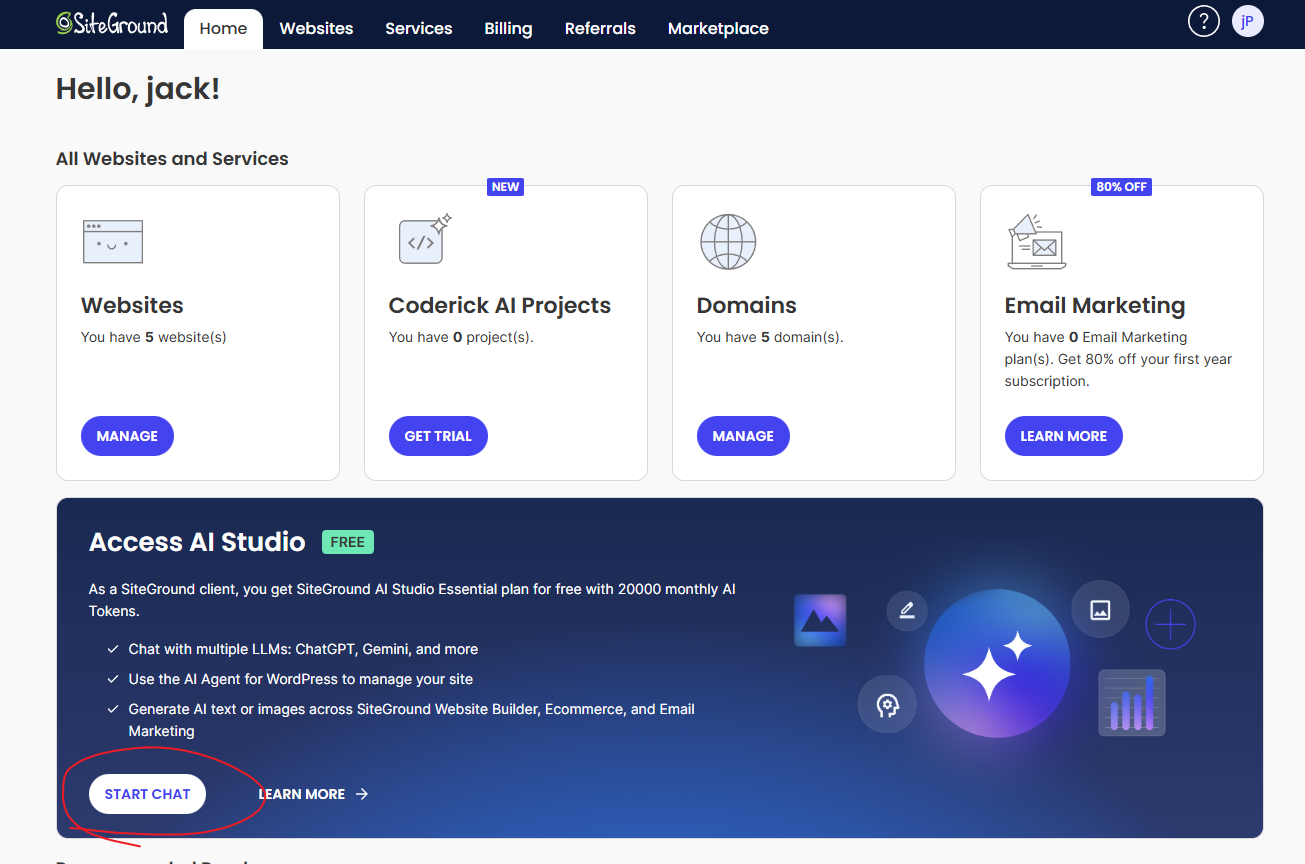Open the help question mark icon

click(1203, 21)
